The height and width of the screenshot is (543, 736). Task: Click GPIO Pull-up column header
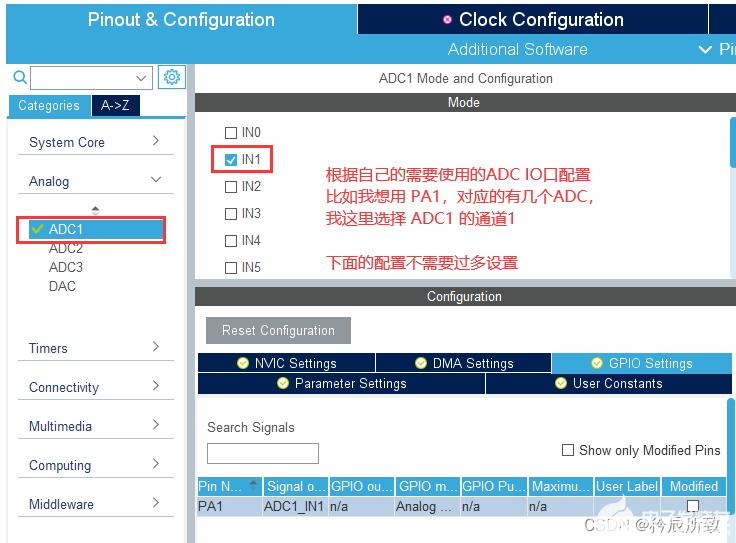coord(494,486)
